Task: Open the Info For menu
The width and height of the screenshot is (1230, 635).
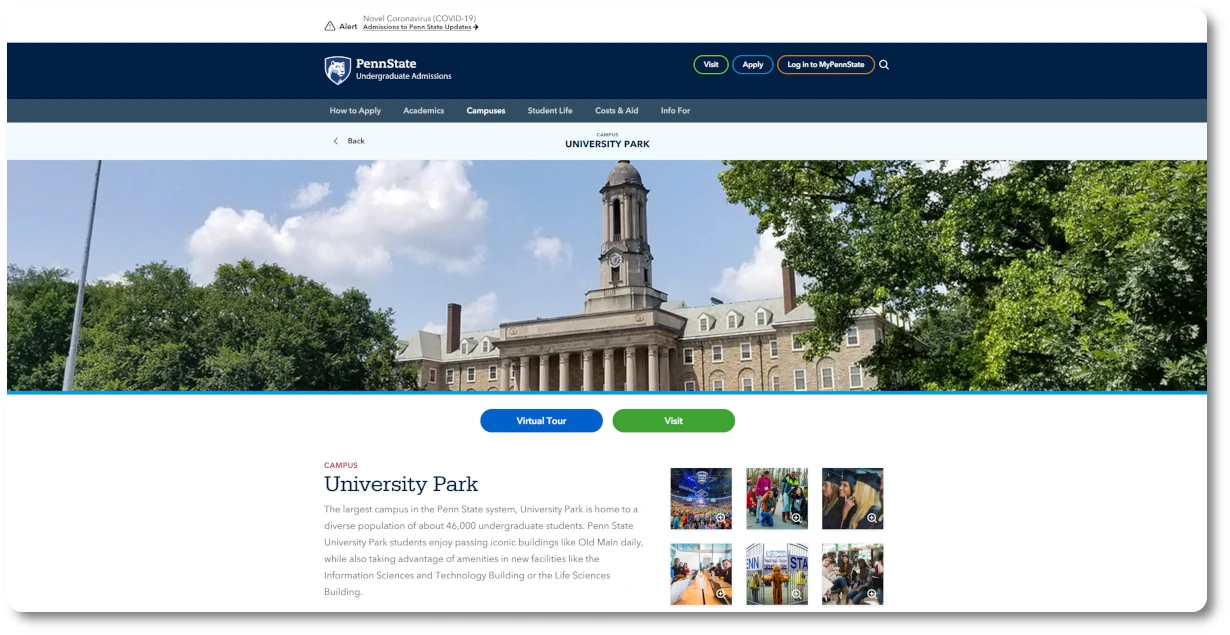Action: tap(675, 111)
